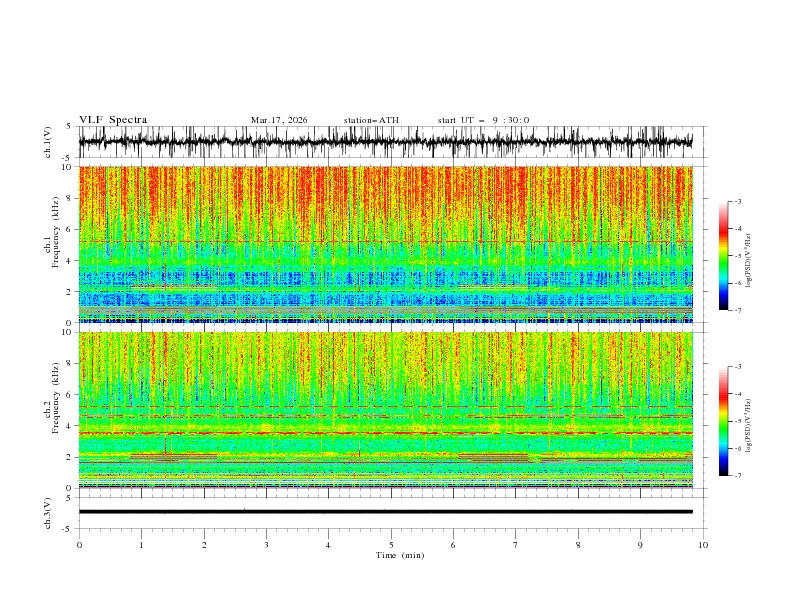
Task: Click the -5 tick on the ch.3(V) axis
Action: point(67,529)
